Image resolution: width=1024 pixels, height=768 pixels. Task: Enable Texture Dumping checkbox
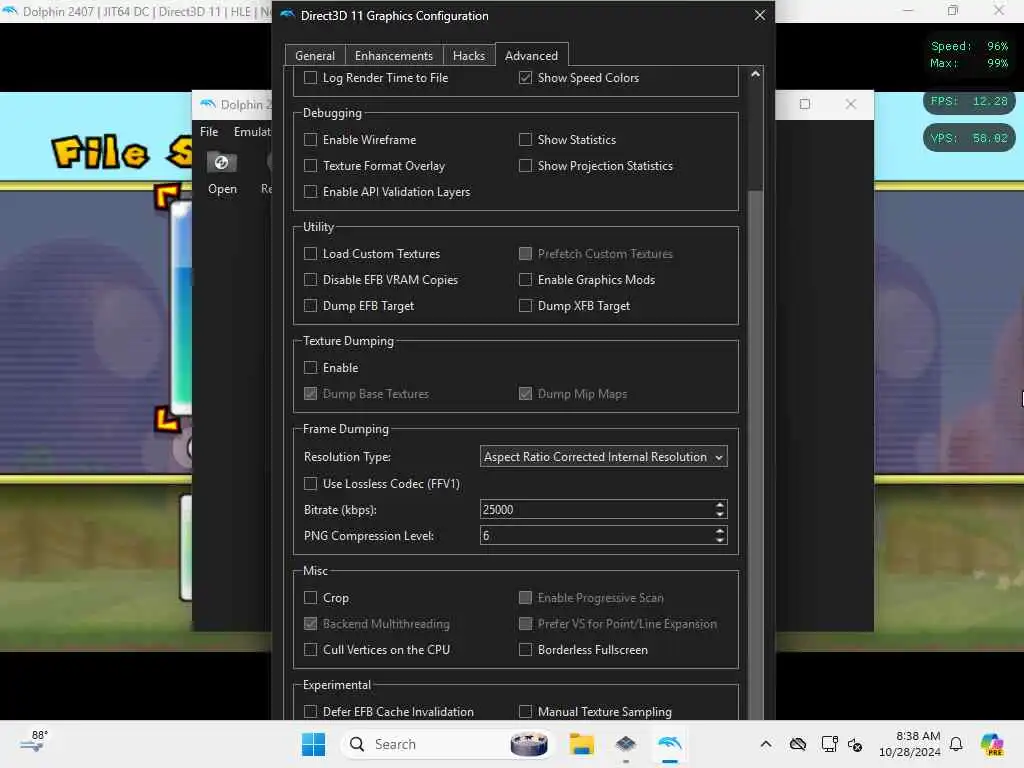pyautogui.click(x=311, y=368)
